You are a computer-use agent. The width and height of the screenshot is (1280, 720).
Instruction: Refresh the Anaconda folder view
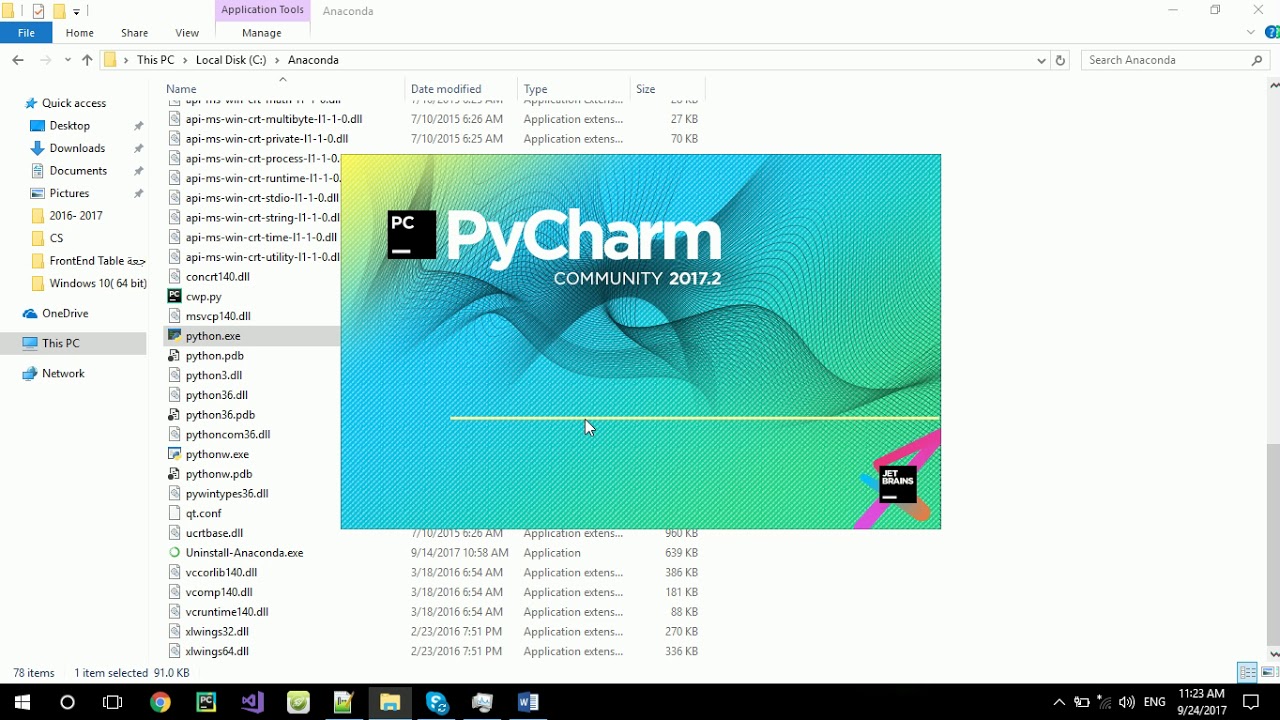(1061, 60)
